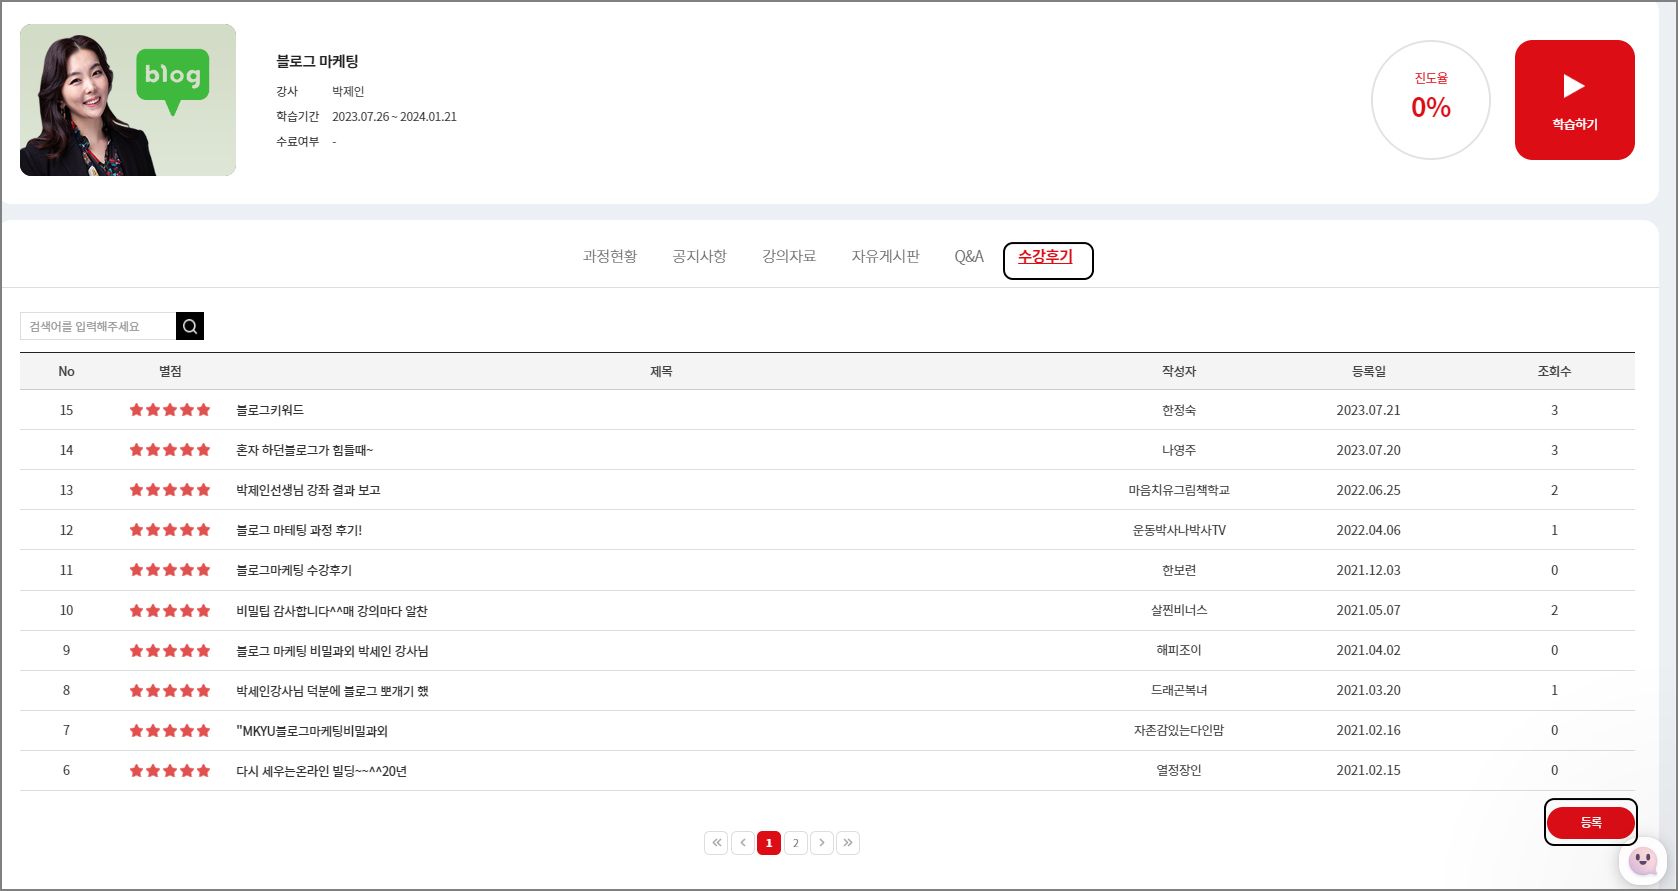The height and width of the screenshot is (891, 1678).
Task: Switch to the 과정현황 tab
Action: [610, 257]
